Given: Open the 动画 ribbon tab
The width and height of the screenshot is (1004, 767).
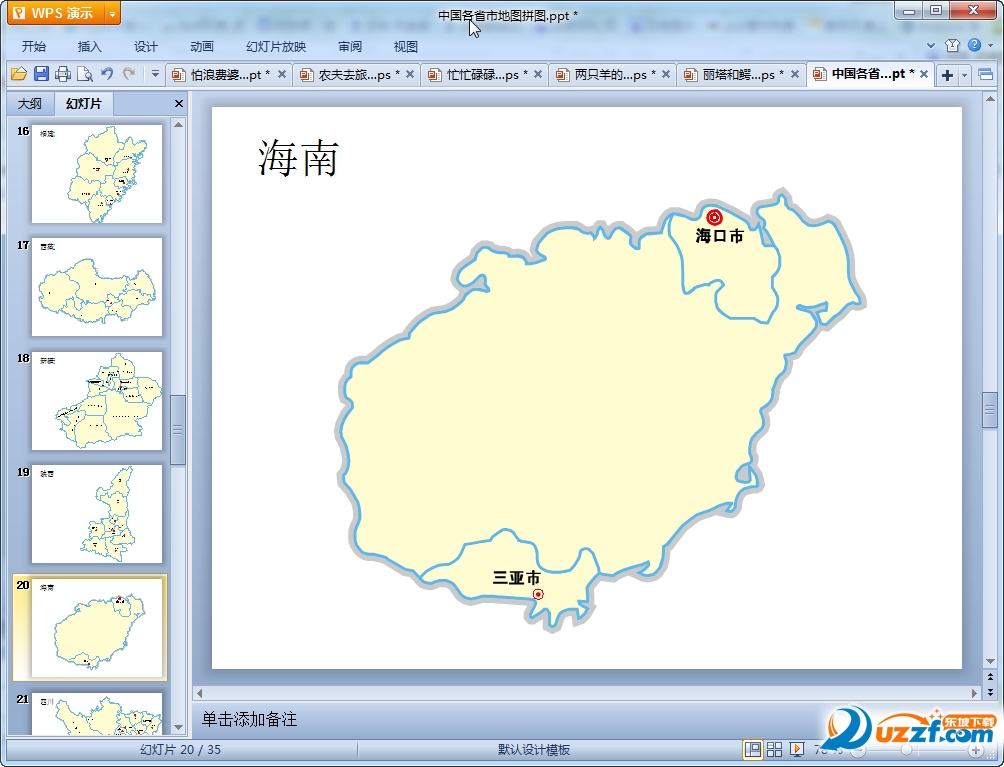Looking at the screenshot, I should pos(202,47).
